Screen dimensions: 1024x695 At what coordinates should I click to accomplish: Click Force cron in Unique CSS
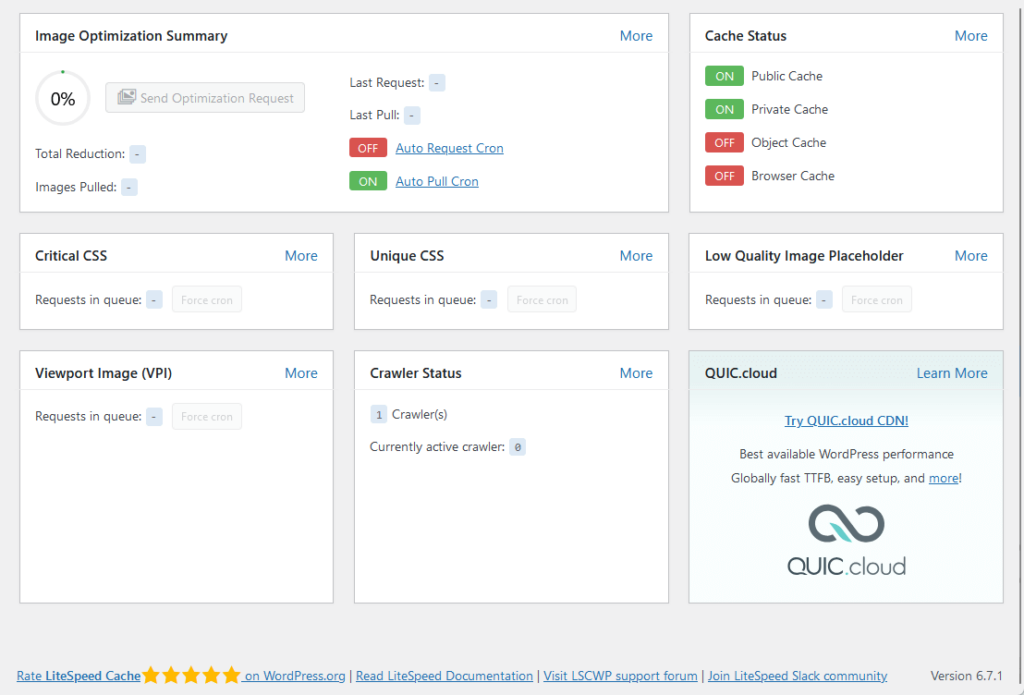pos(542,300)
